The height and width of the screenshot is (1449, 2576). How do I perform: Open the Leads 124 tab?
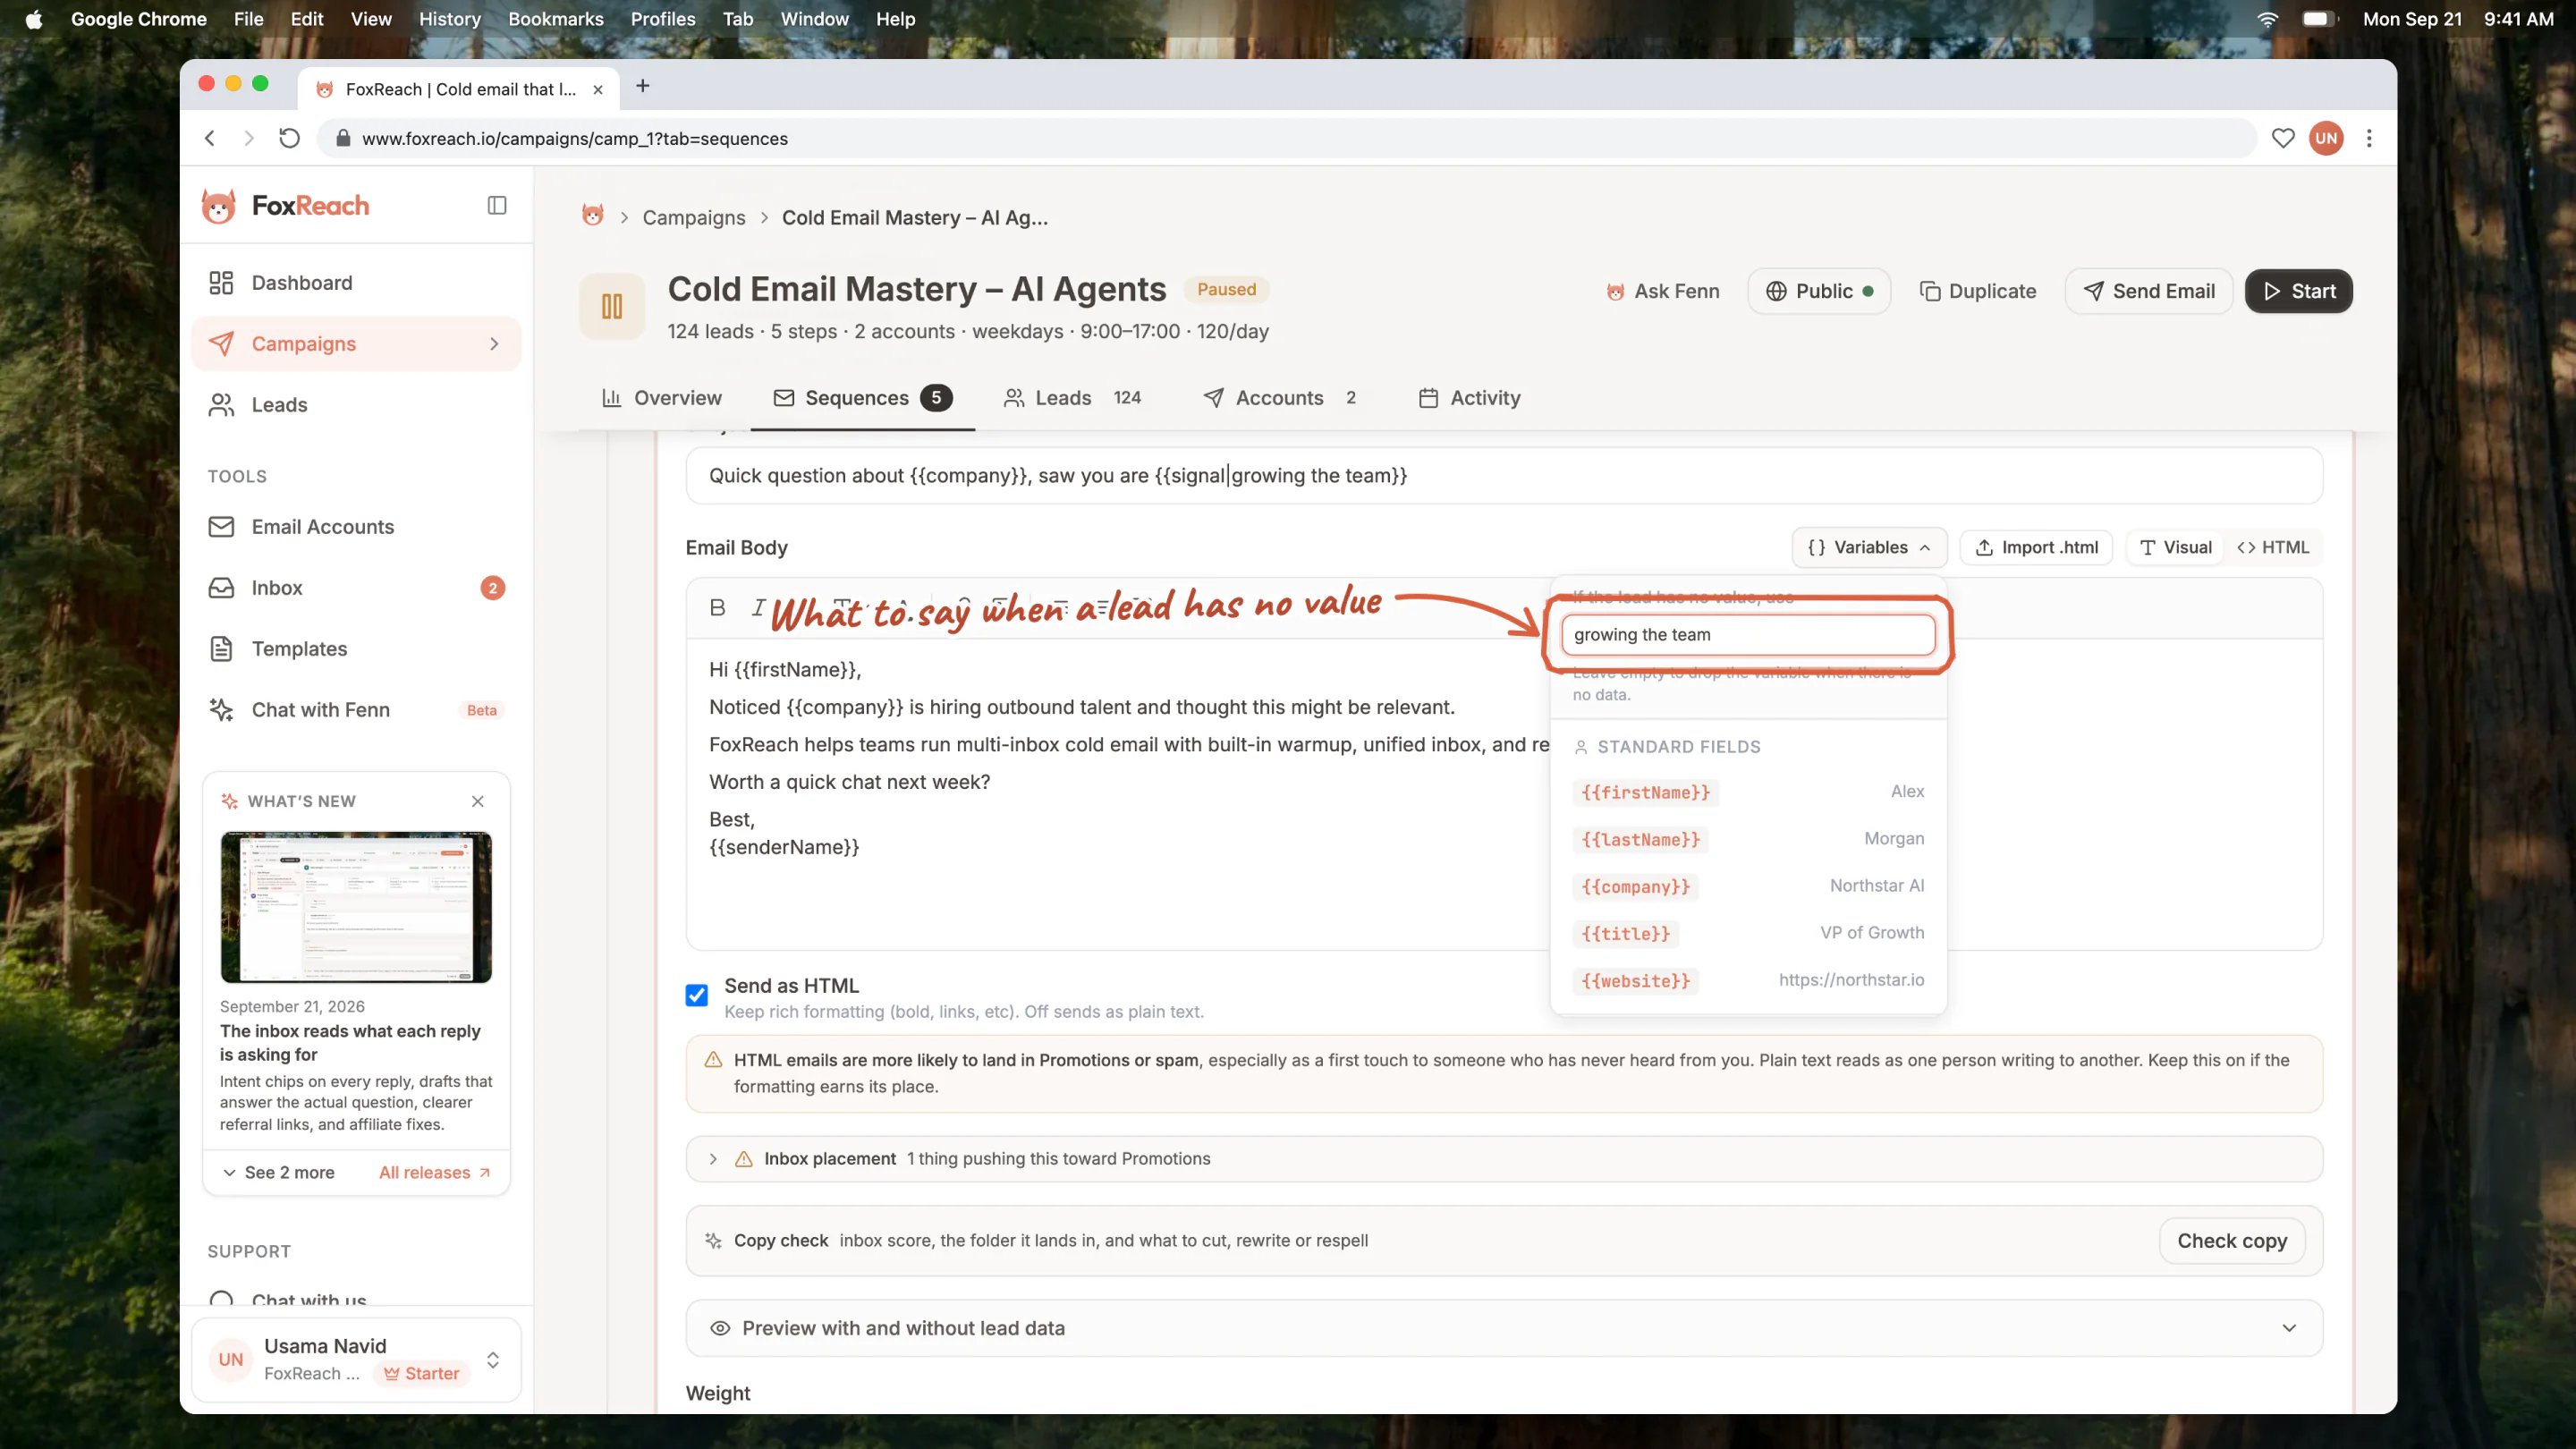click(1072, 398)
